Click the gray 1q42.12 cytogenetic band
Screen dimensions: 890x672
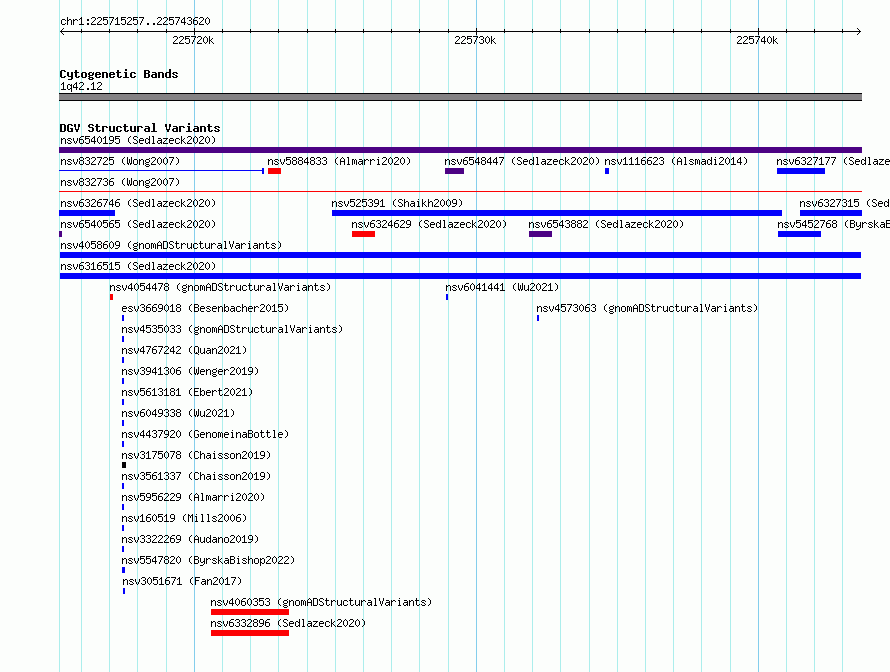pyautogui.click(x=460, y=97)
